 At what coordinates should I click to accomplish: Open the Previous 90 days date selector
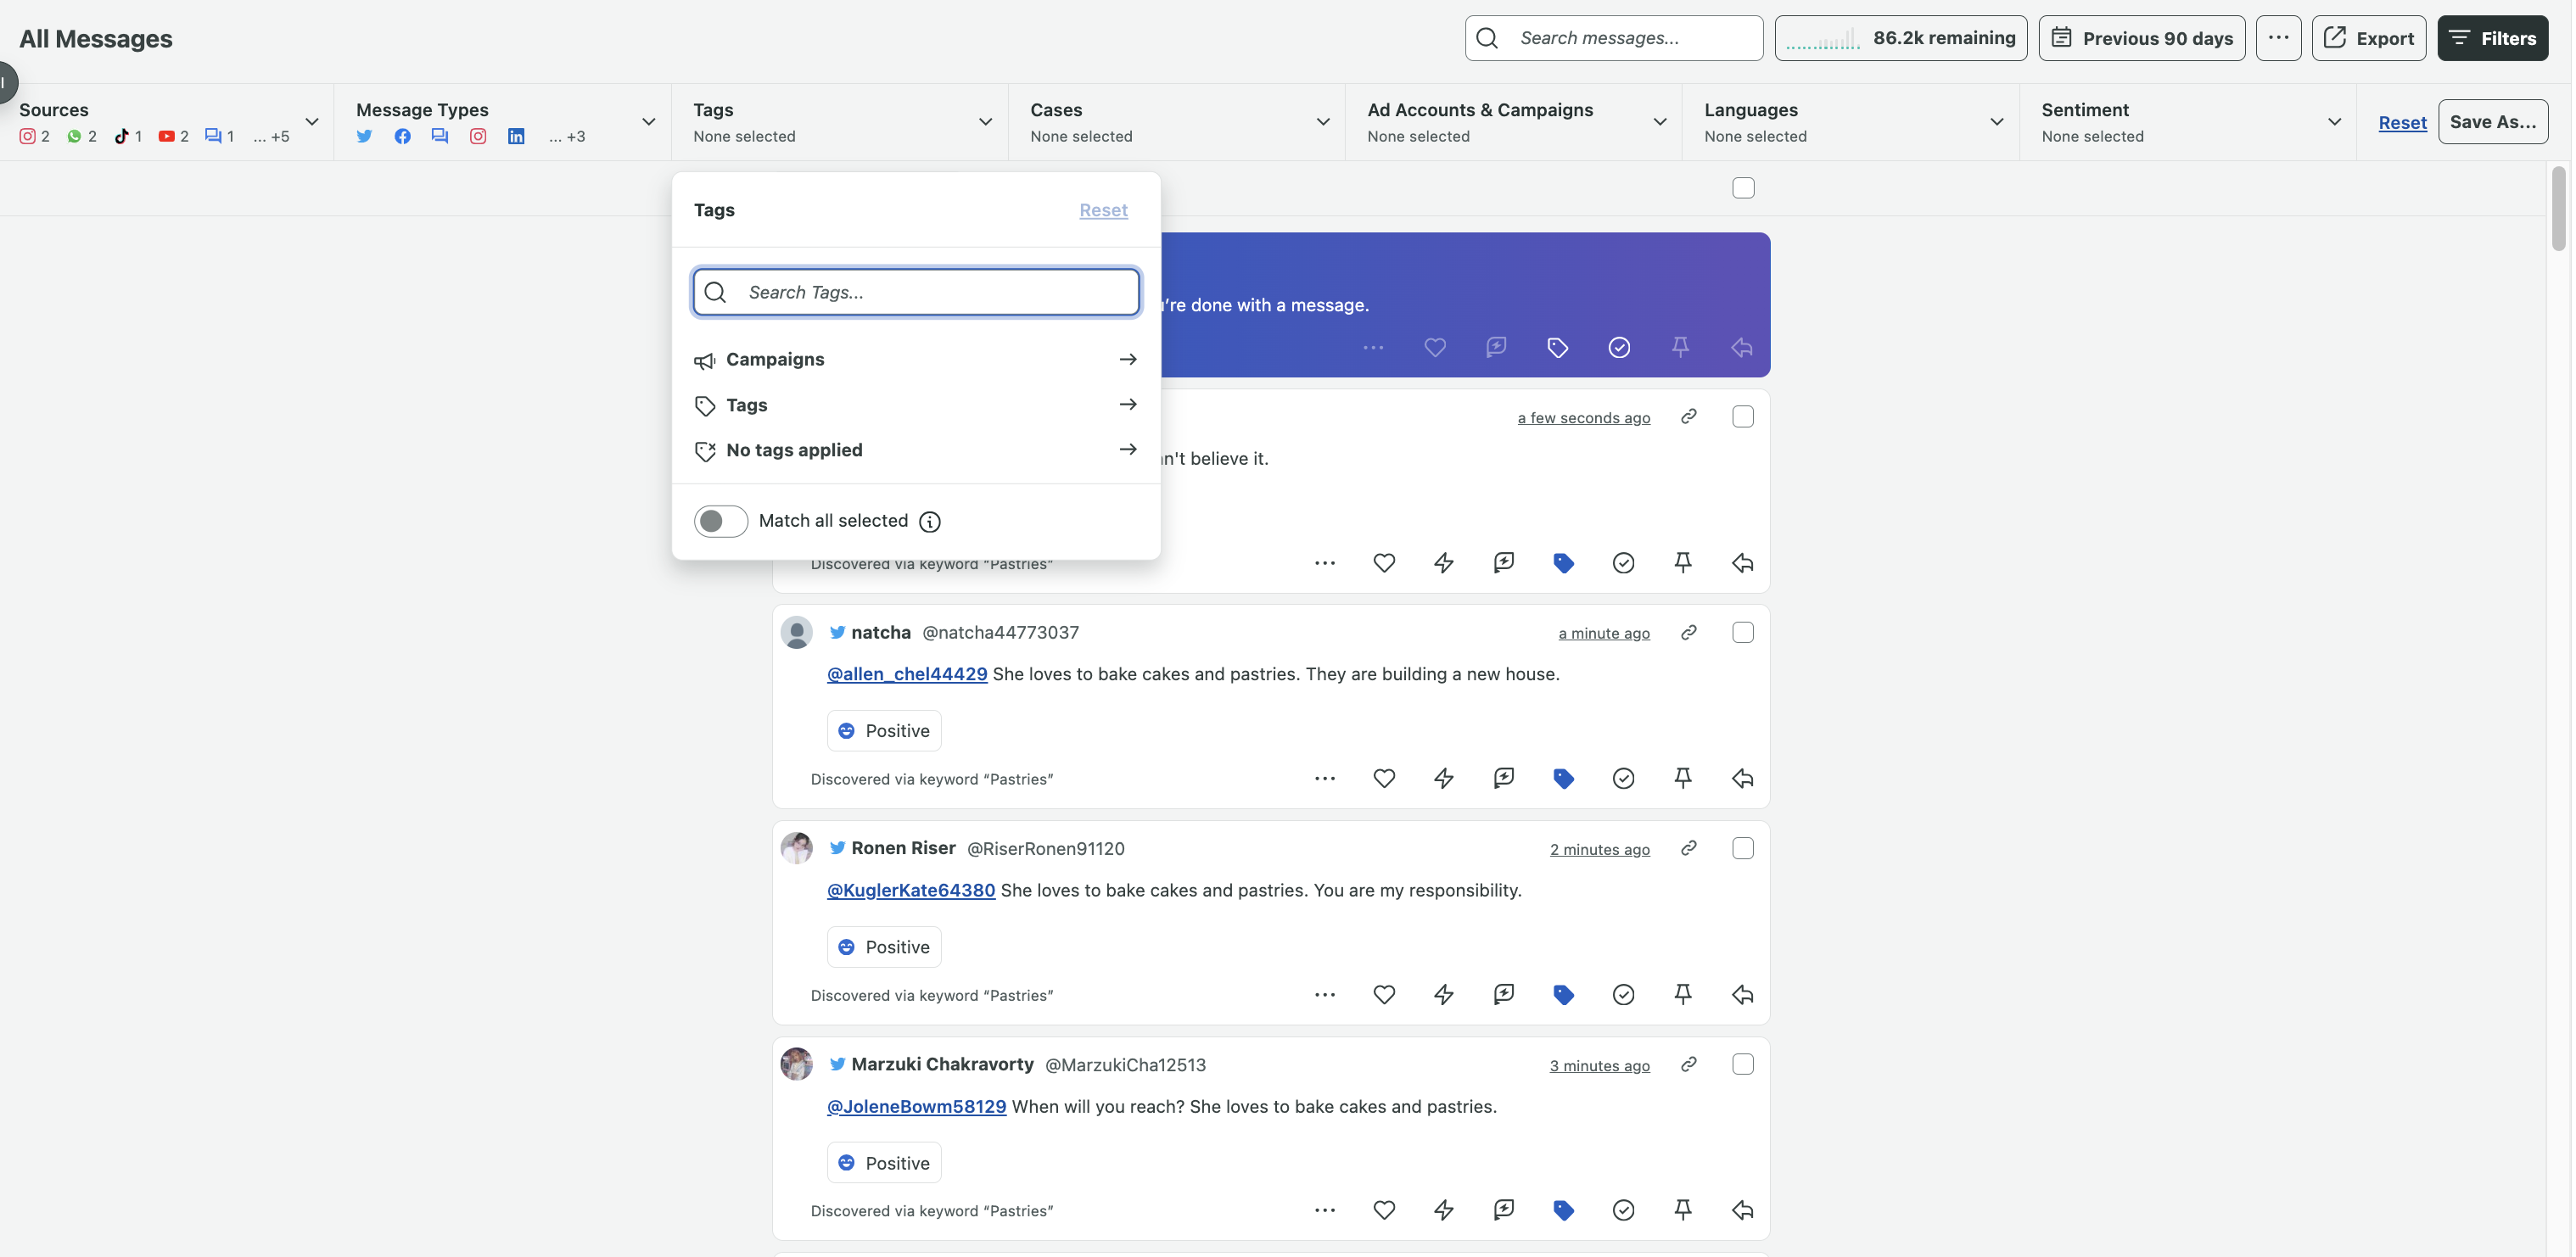[2142, 38]
